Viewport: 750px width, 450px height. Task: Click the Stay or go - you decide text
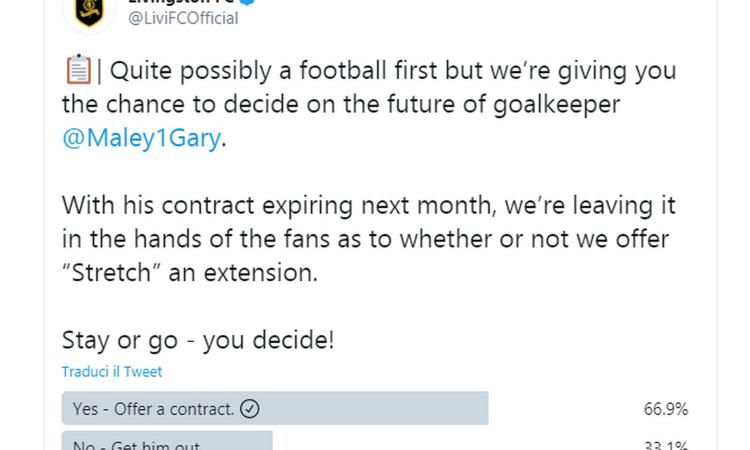pos(198,340)
